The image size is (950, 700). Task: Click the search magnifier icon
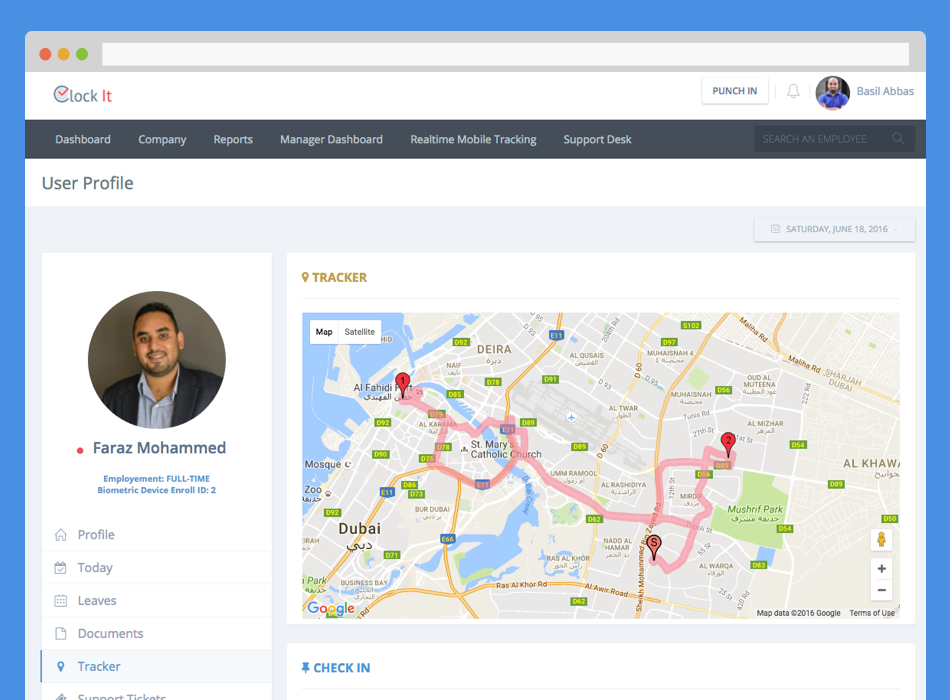898,139
